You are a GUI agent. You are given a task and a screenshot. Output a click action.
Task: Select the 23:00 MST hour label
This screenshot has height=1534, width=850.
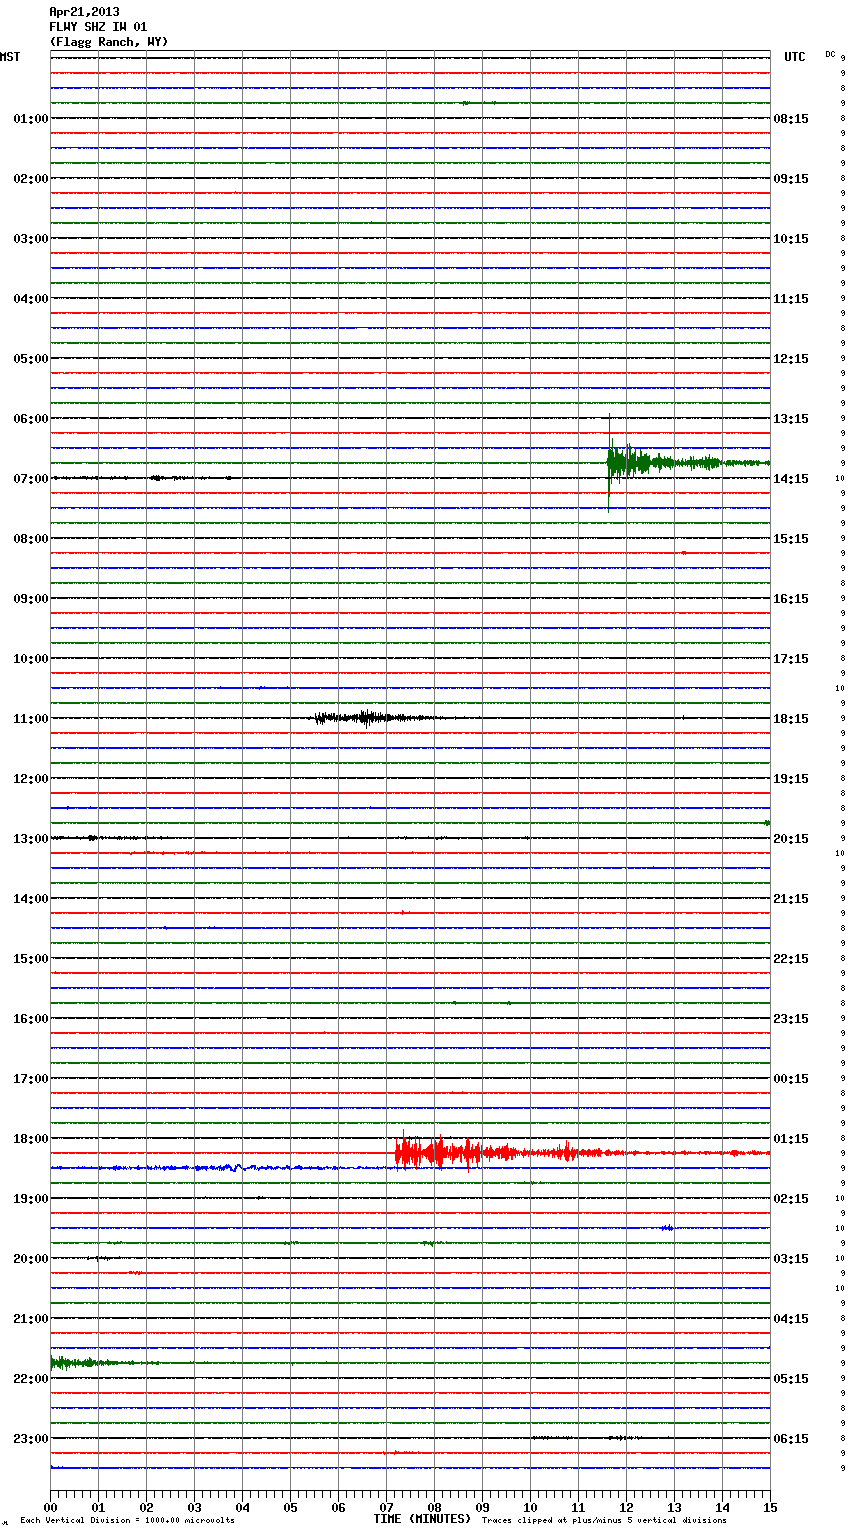tap(31, 1439)
